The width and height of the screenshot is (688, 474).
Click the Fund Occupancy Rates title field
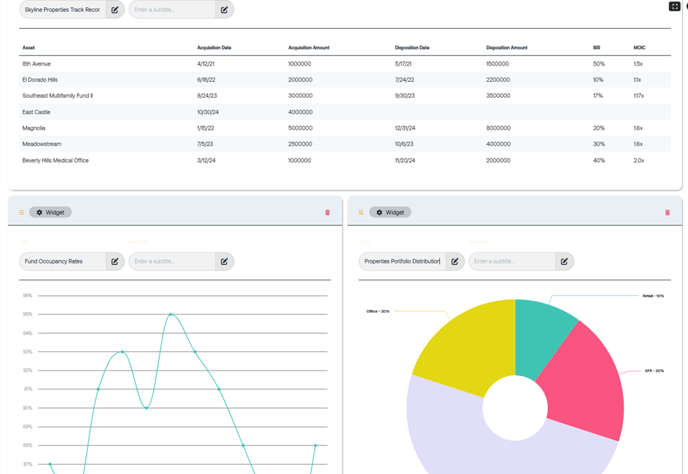pos(62,262)
